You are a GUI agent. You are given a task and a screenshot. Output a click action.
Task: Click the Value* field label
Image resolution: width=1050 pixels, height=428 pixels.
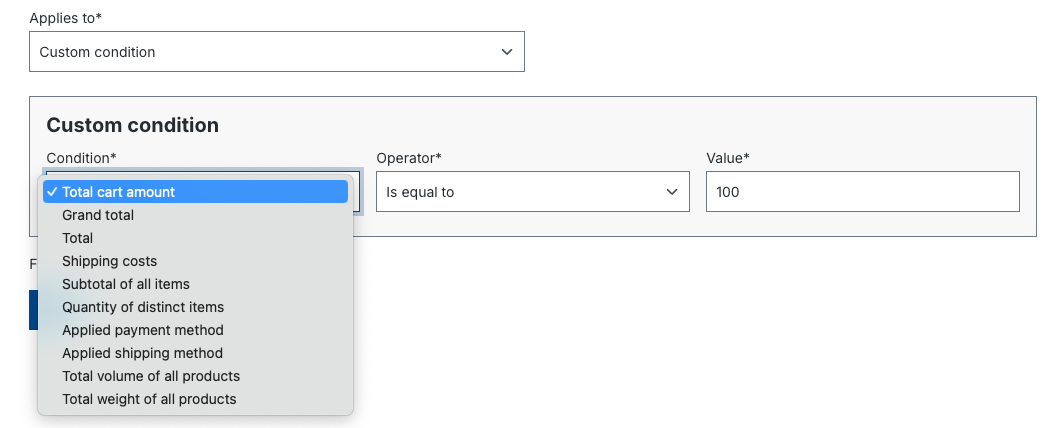pos(728,158)
